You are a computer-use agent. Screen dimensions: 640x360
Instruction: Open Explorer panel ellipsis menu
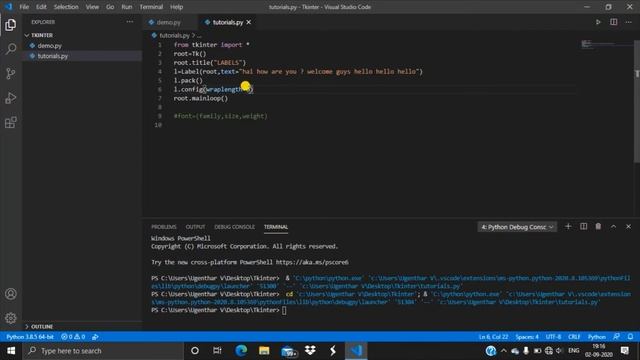130,22
